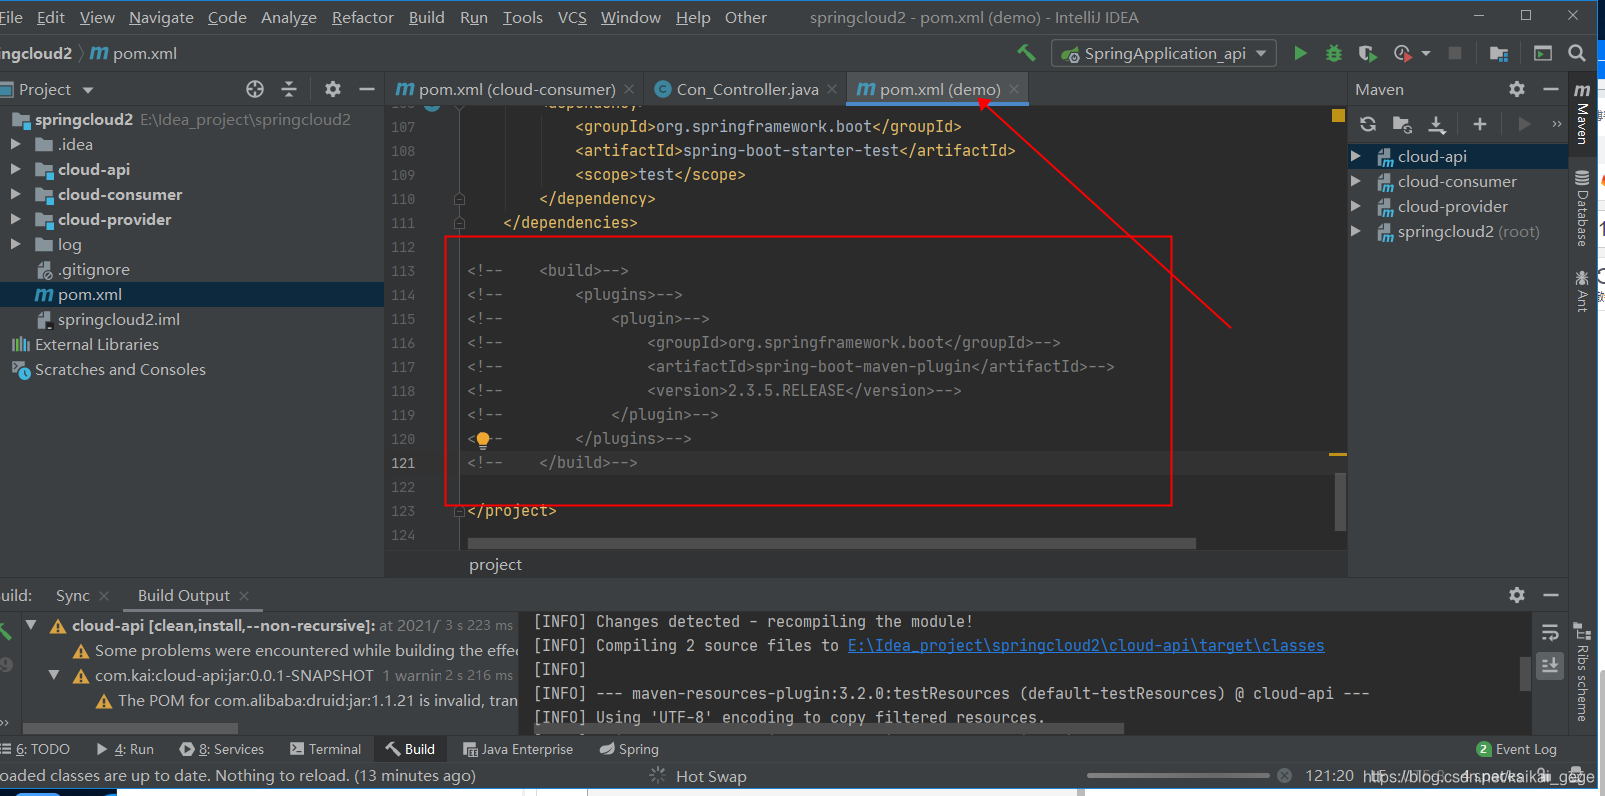This screenshot has width=1605, height=796.
Task: Reload all Maven projects icon
Action: pos(1368,124)
